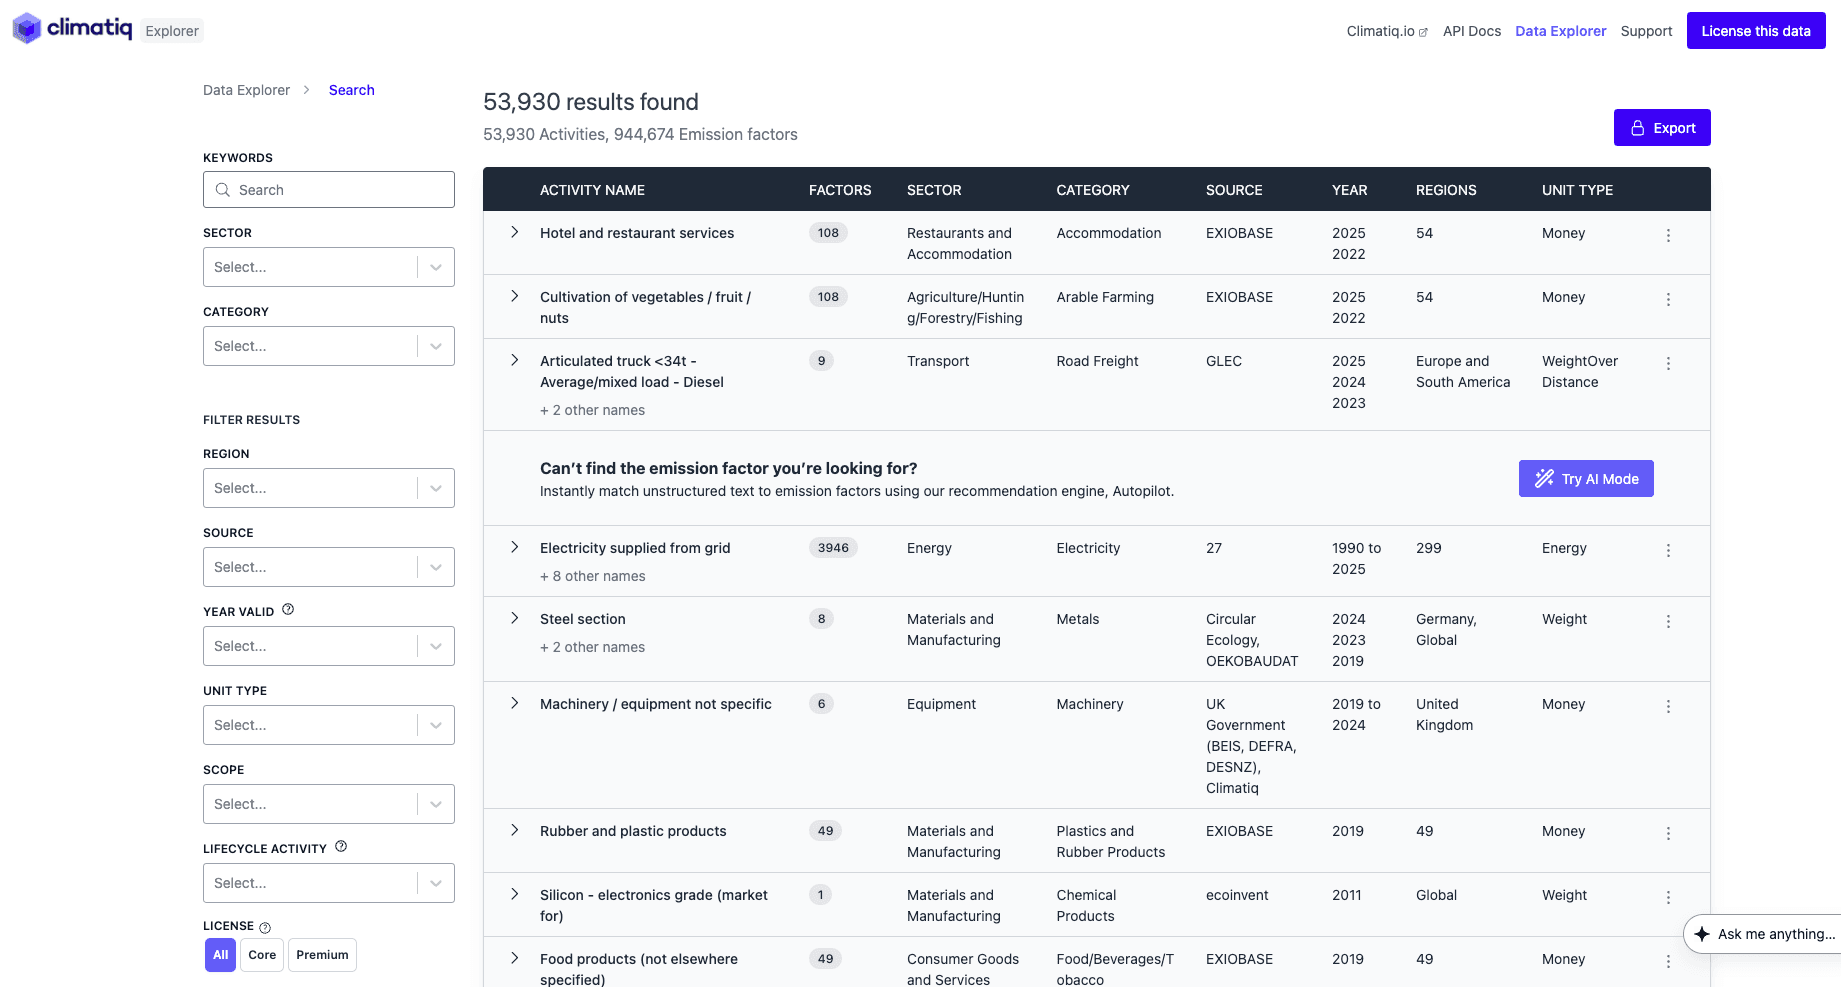Click the 3946 factors badge
The height and width of the screenshot is (987, 1841).
click(x=833, y=547)
